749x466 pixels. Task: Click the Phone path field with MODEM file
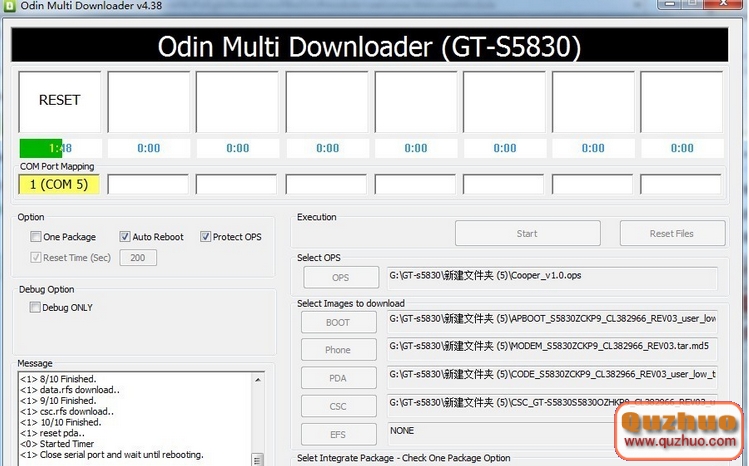[x=552, y=350]
